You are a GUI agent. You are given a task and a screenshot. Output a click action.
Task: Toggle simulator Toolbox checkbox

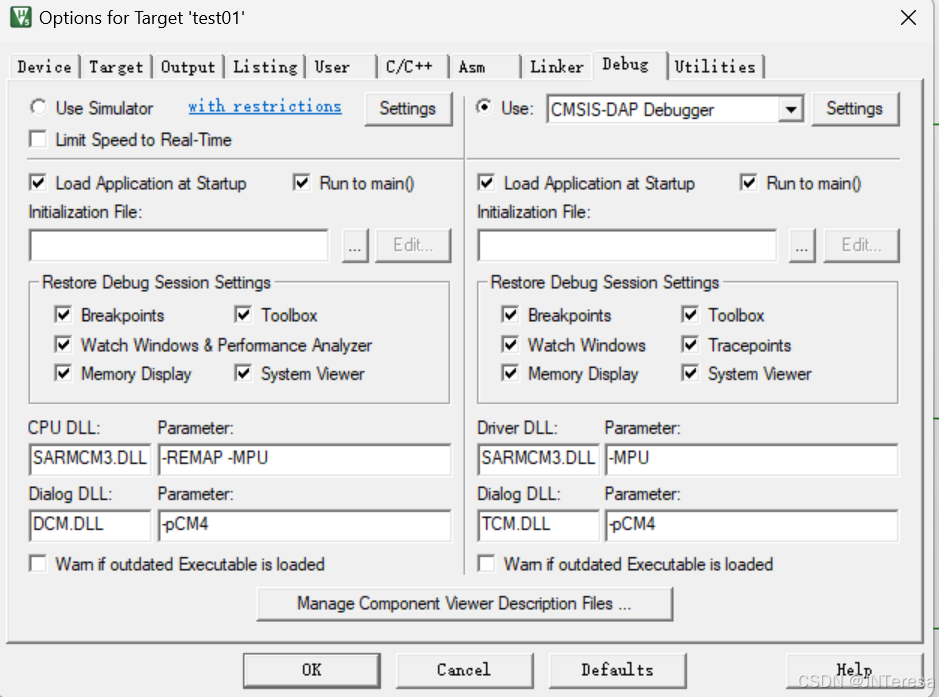(243, 314)
